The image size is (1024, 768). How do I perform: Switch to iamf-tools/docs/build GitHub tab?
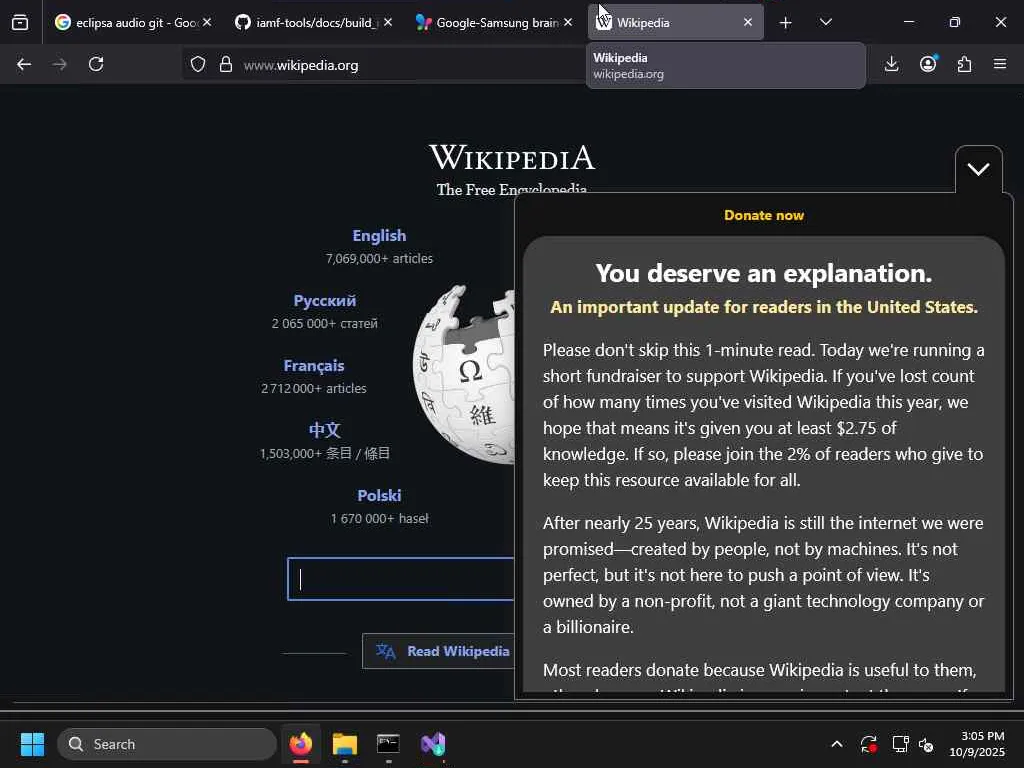coord(313,22)
